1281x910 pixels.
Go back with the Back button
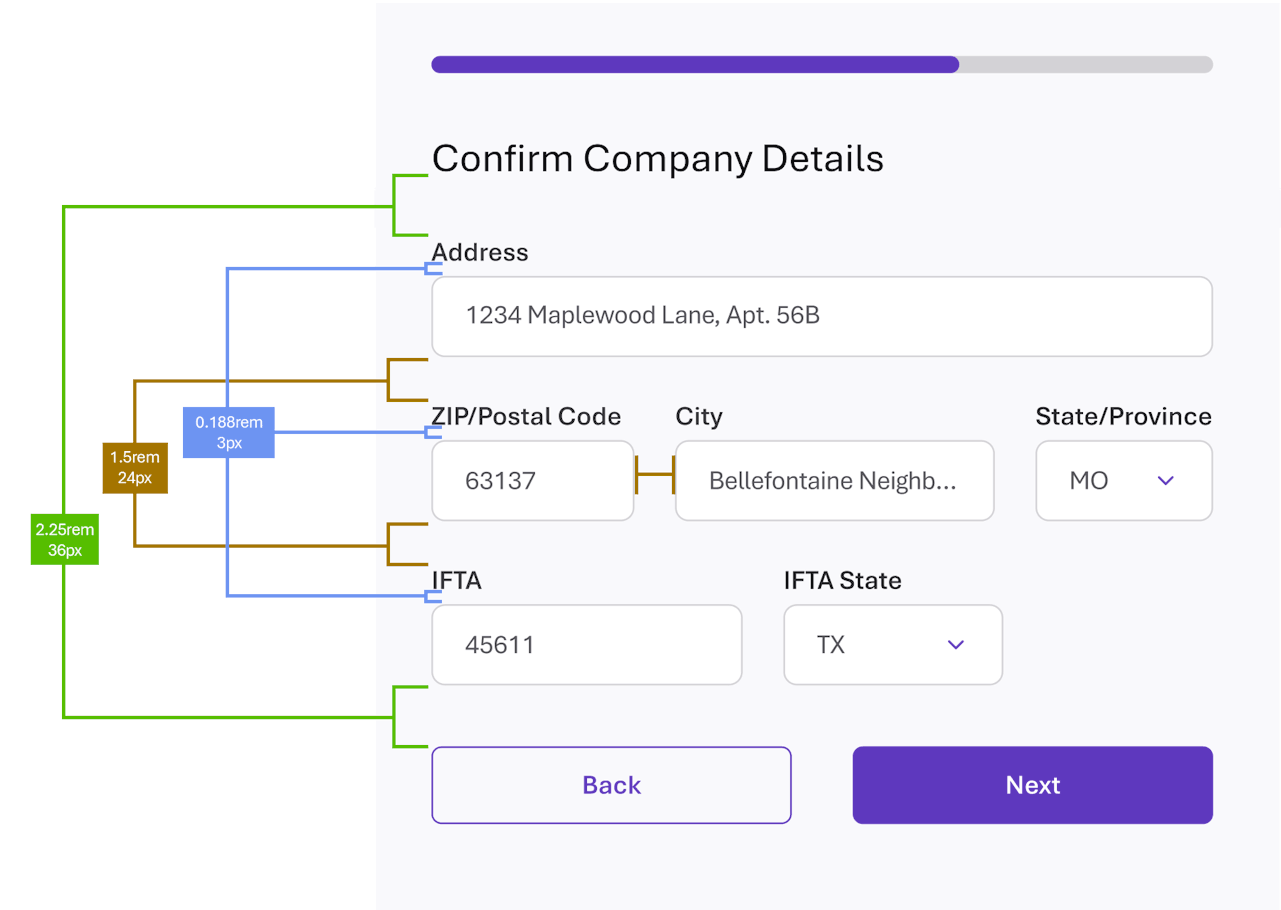(x=611, y=785)
